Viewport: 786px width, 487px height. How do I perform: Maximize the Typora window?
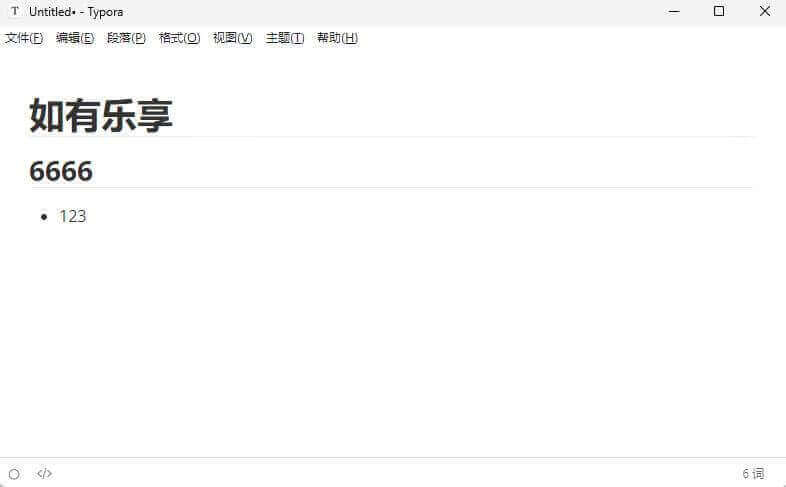coord(719,12)
